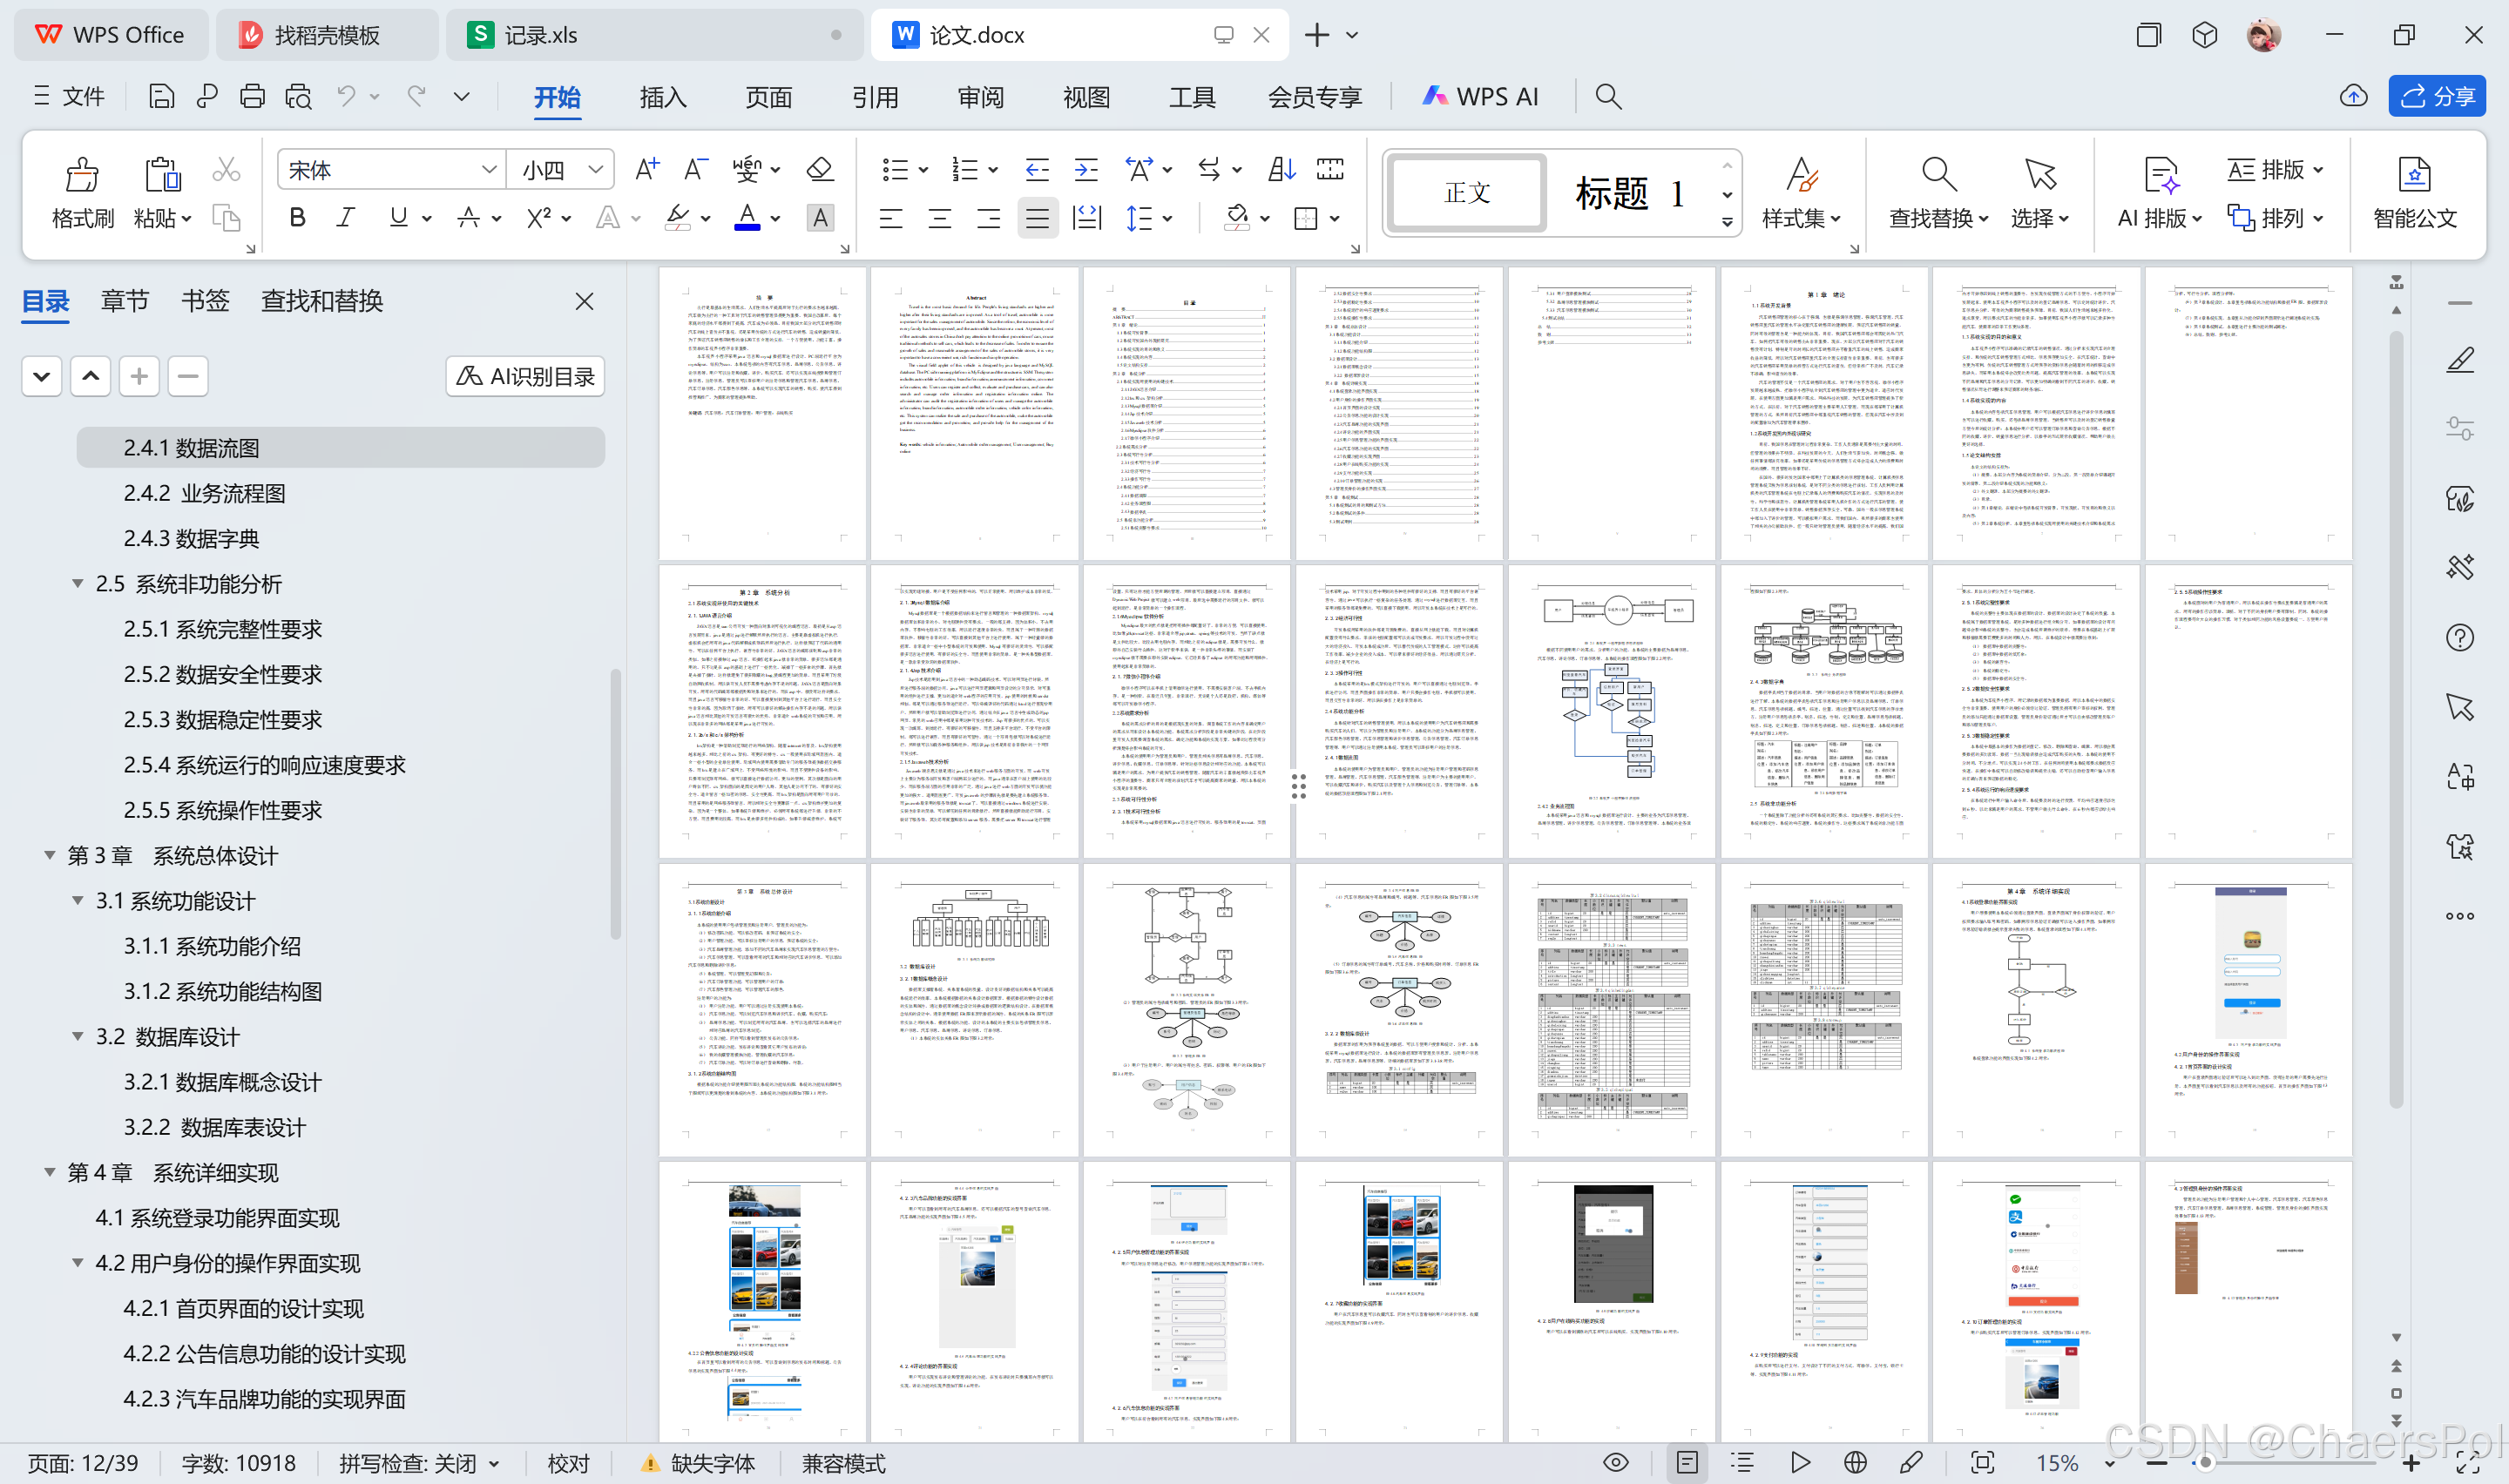Viewport: 2509px width, 1484px height.
Task: Select outline item 3.2.2 数据库表设计
Action: click(214, 1127)
